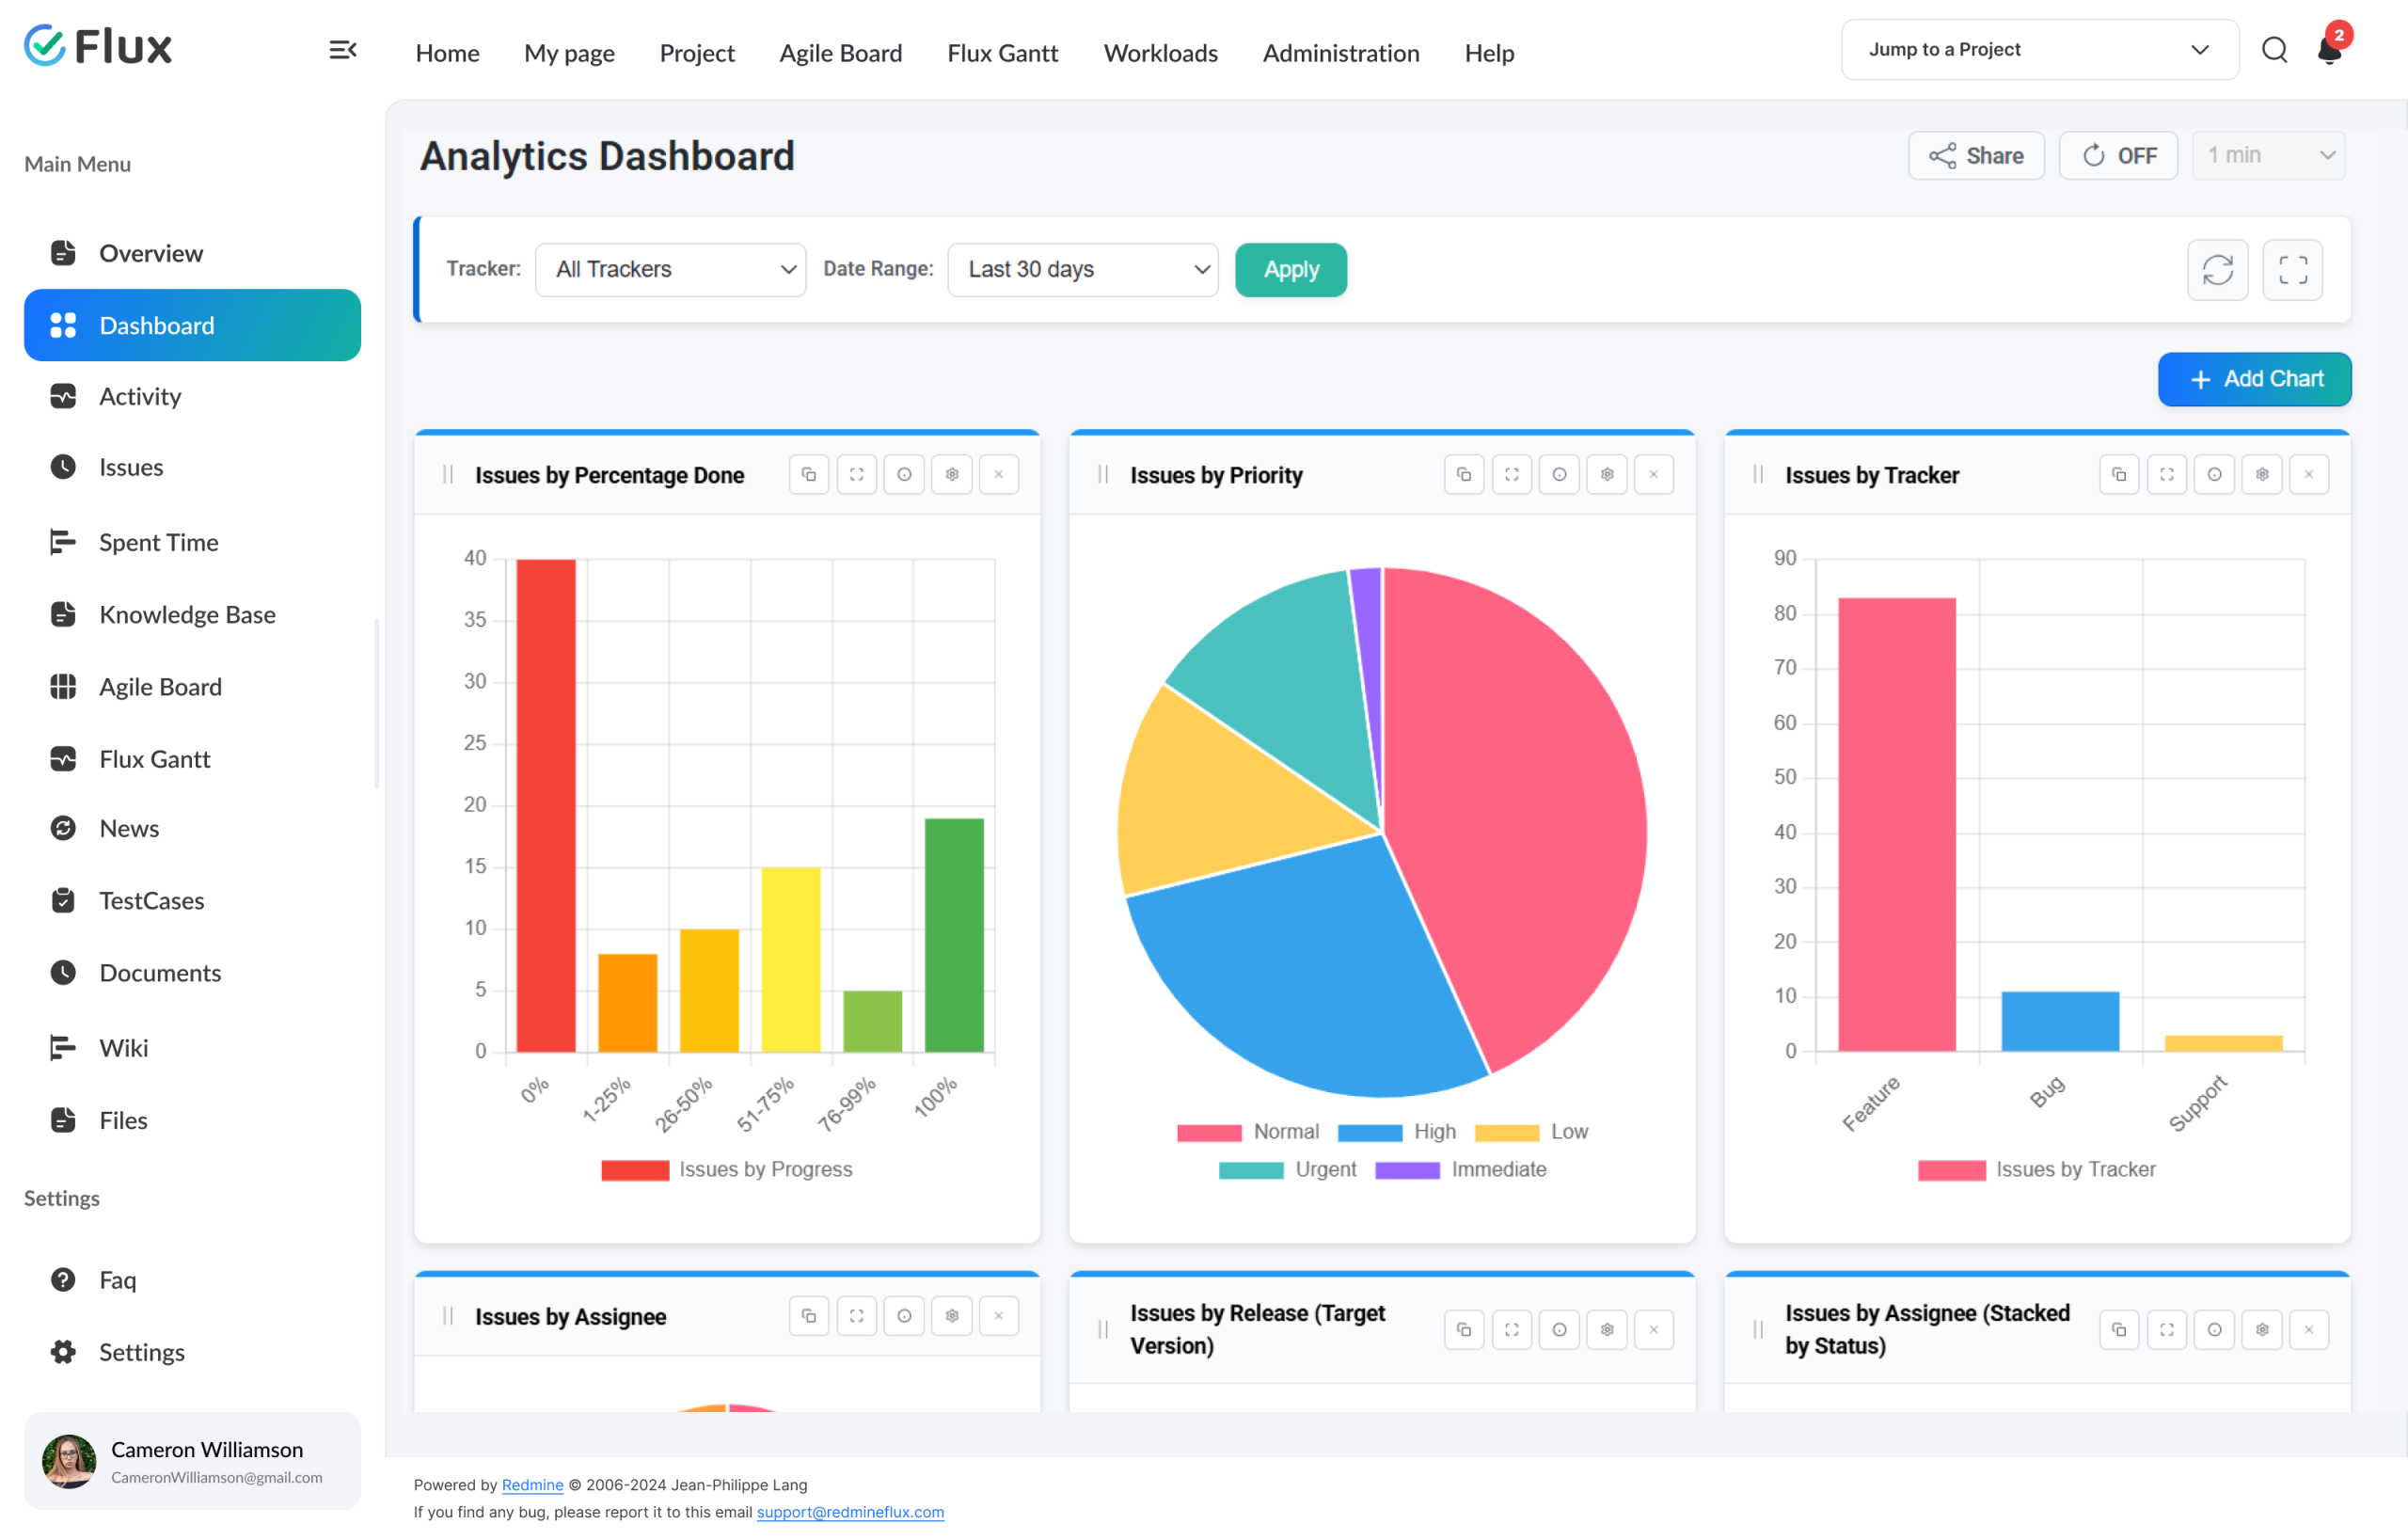Duplicate the Issues by Assignee chart
Image resolution: width=2408 pixels, height=1540 pixels.
click(809, 1316)
